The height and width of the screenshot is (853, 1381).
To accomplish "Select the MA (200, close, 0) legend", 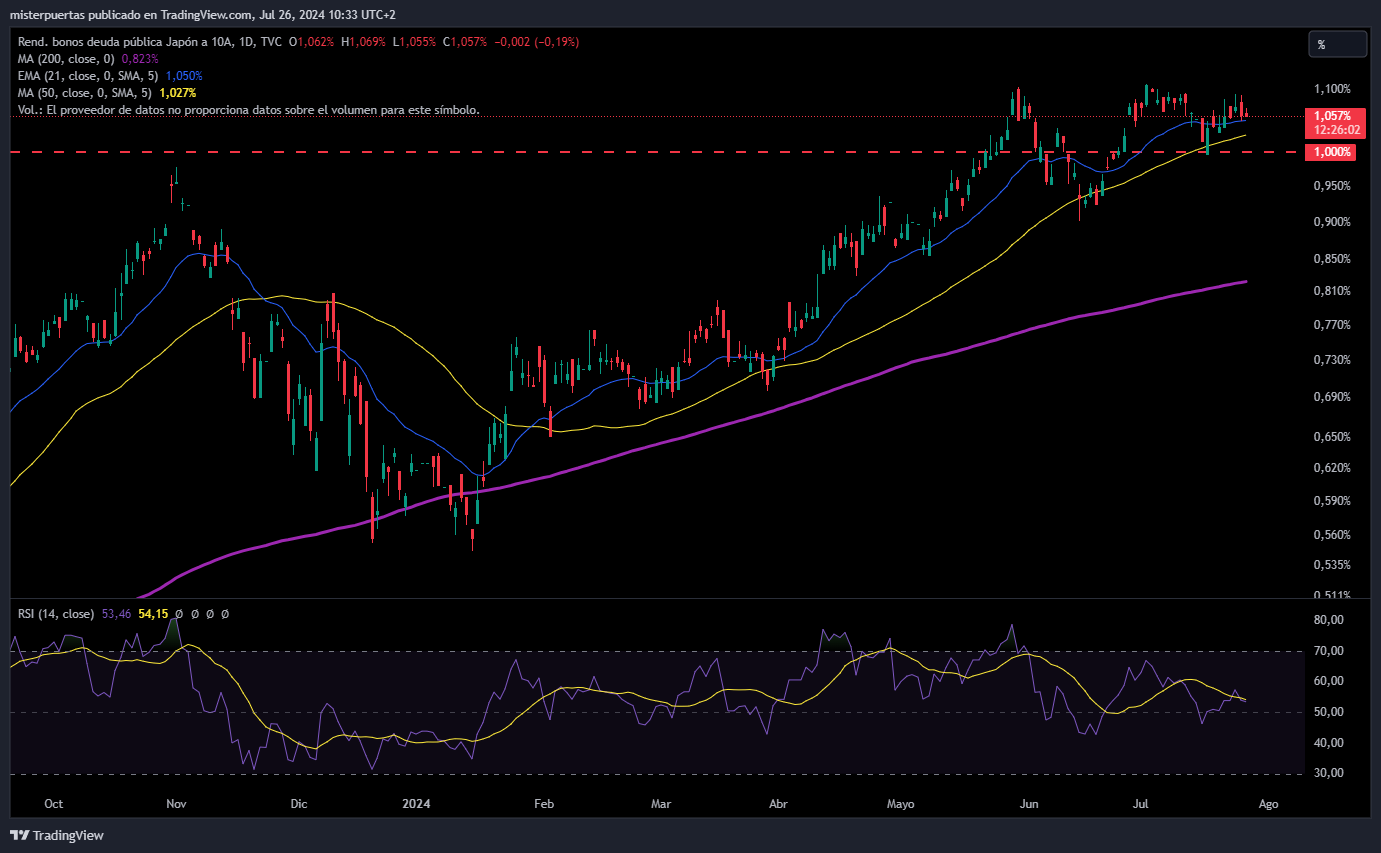I will pyautogui.click(x=66, y=59).
